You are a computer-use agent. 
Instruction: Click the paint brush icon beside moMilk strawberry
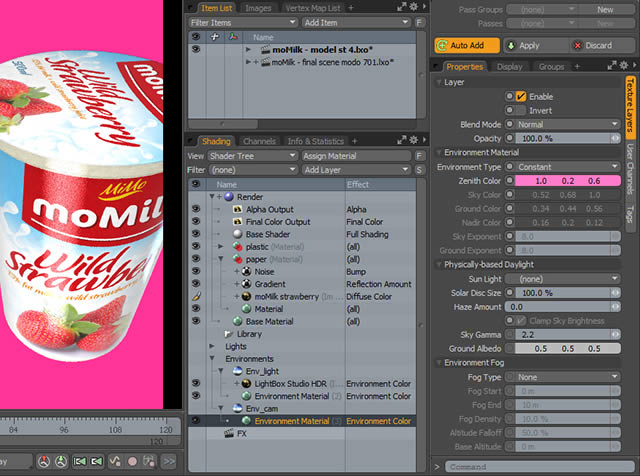[196, 296]
